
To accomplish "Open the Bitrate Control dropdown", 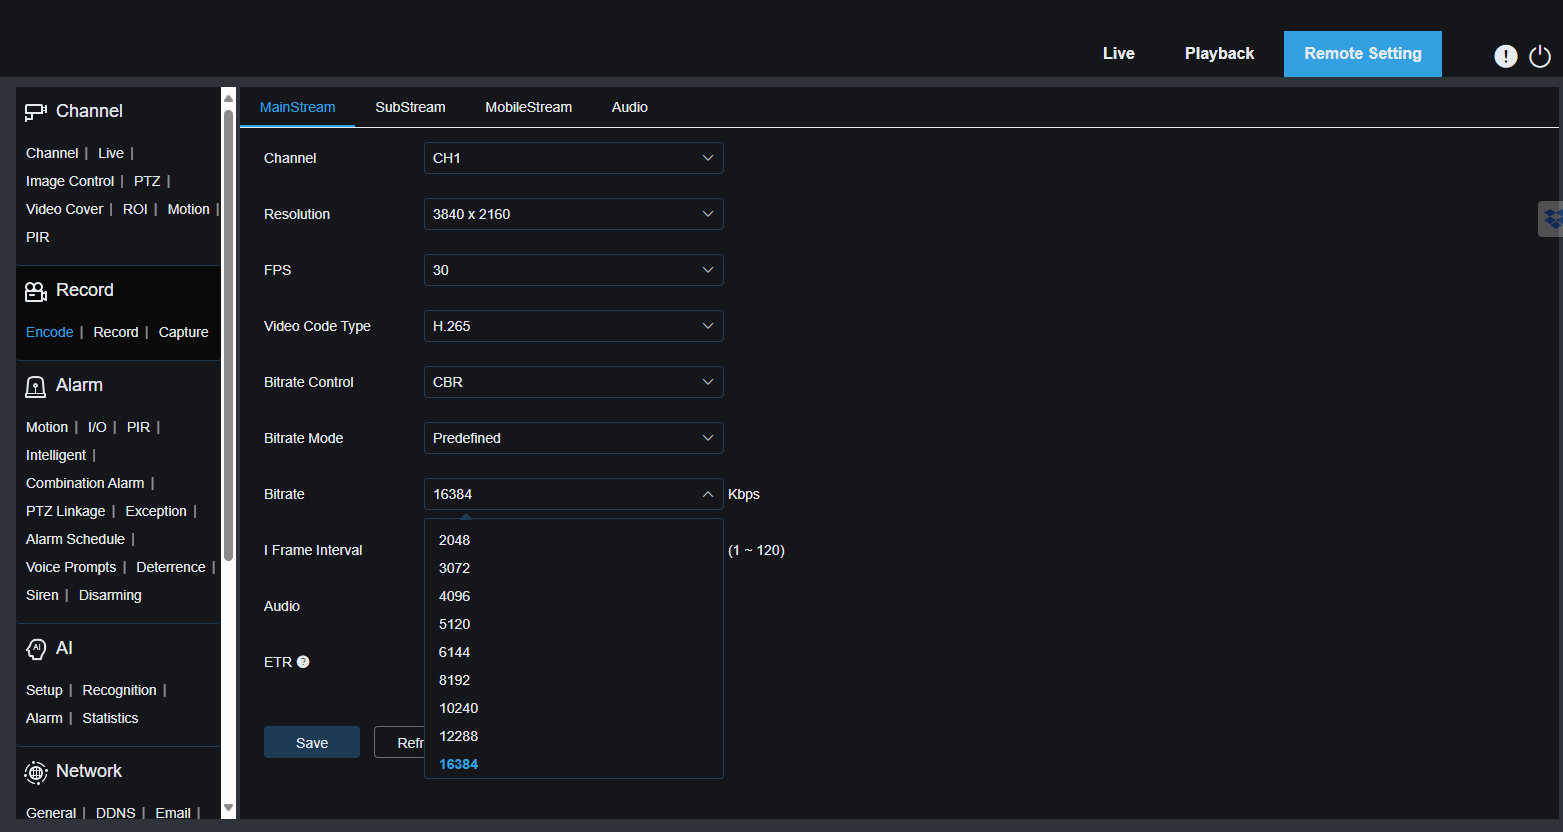I will pyautogui.click(x=573, y=381).
